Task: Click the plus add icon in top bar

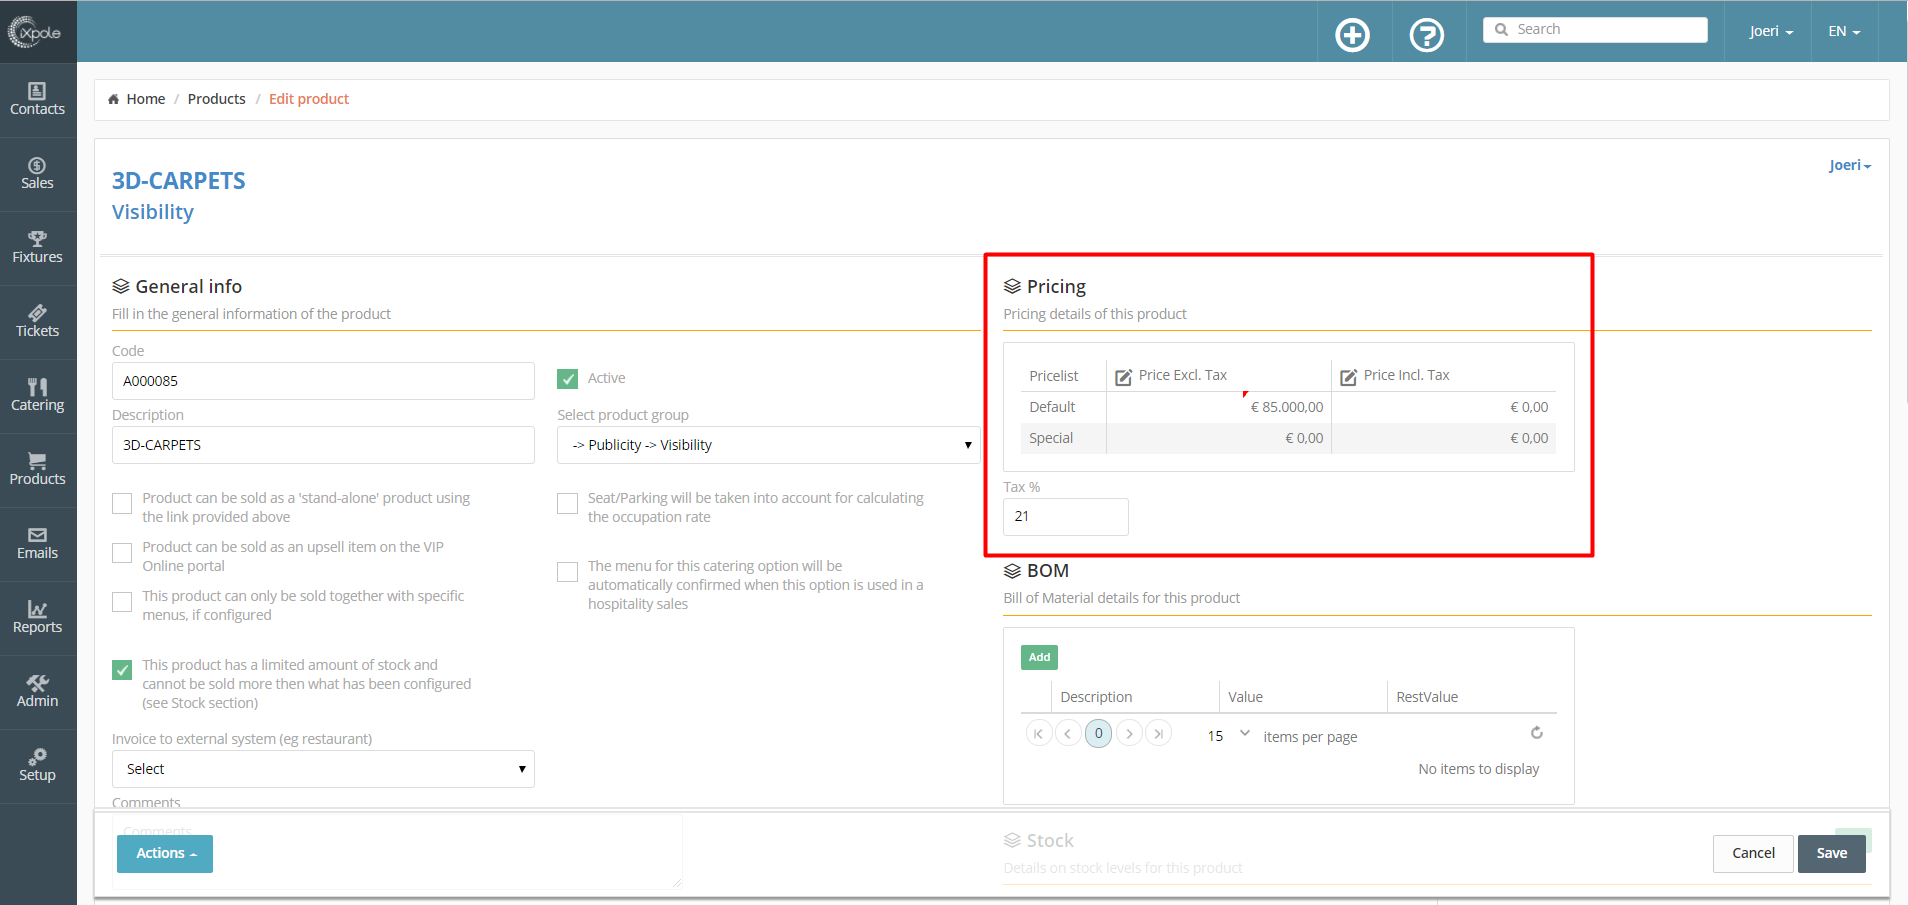Action: pyautogui.click(x=1353, y=35)
